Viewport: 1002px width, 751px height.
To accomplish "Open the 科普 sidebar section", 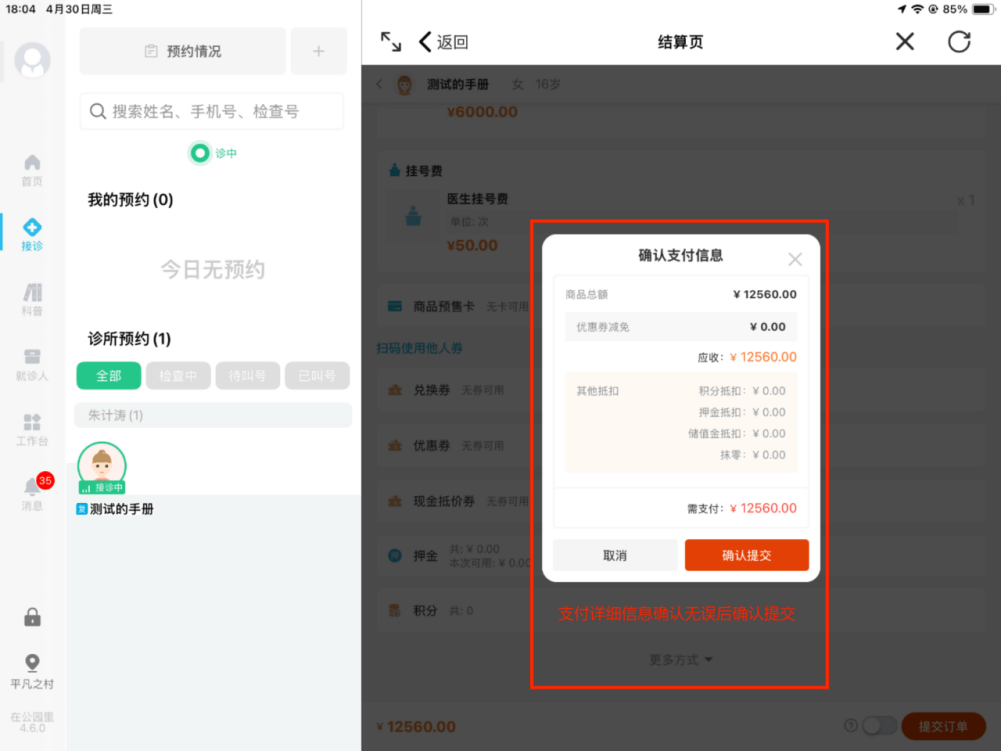I will [32, 299].
